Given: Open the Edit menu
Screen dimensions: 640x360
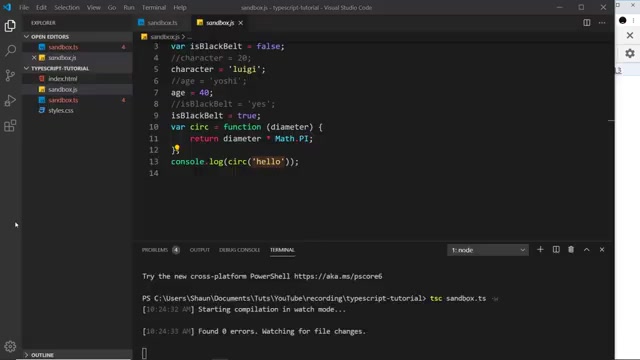Looking at the screenshot, I should pyautogui.click(x=41, y=7).
